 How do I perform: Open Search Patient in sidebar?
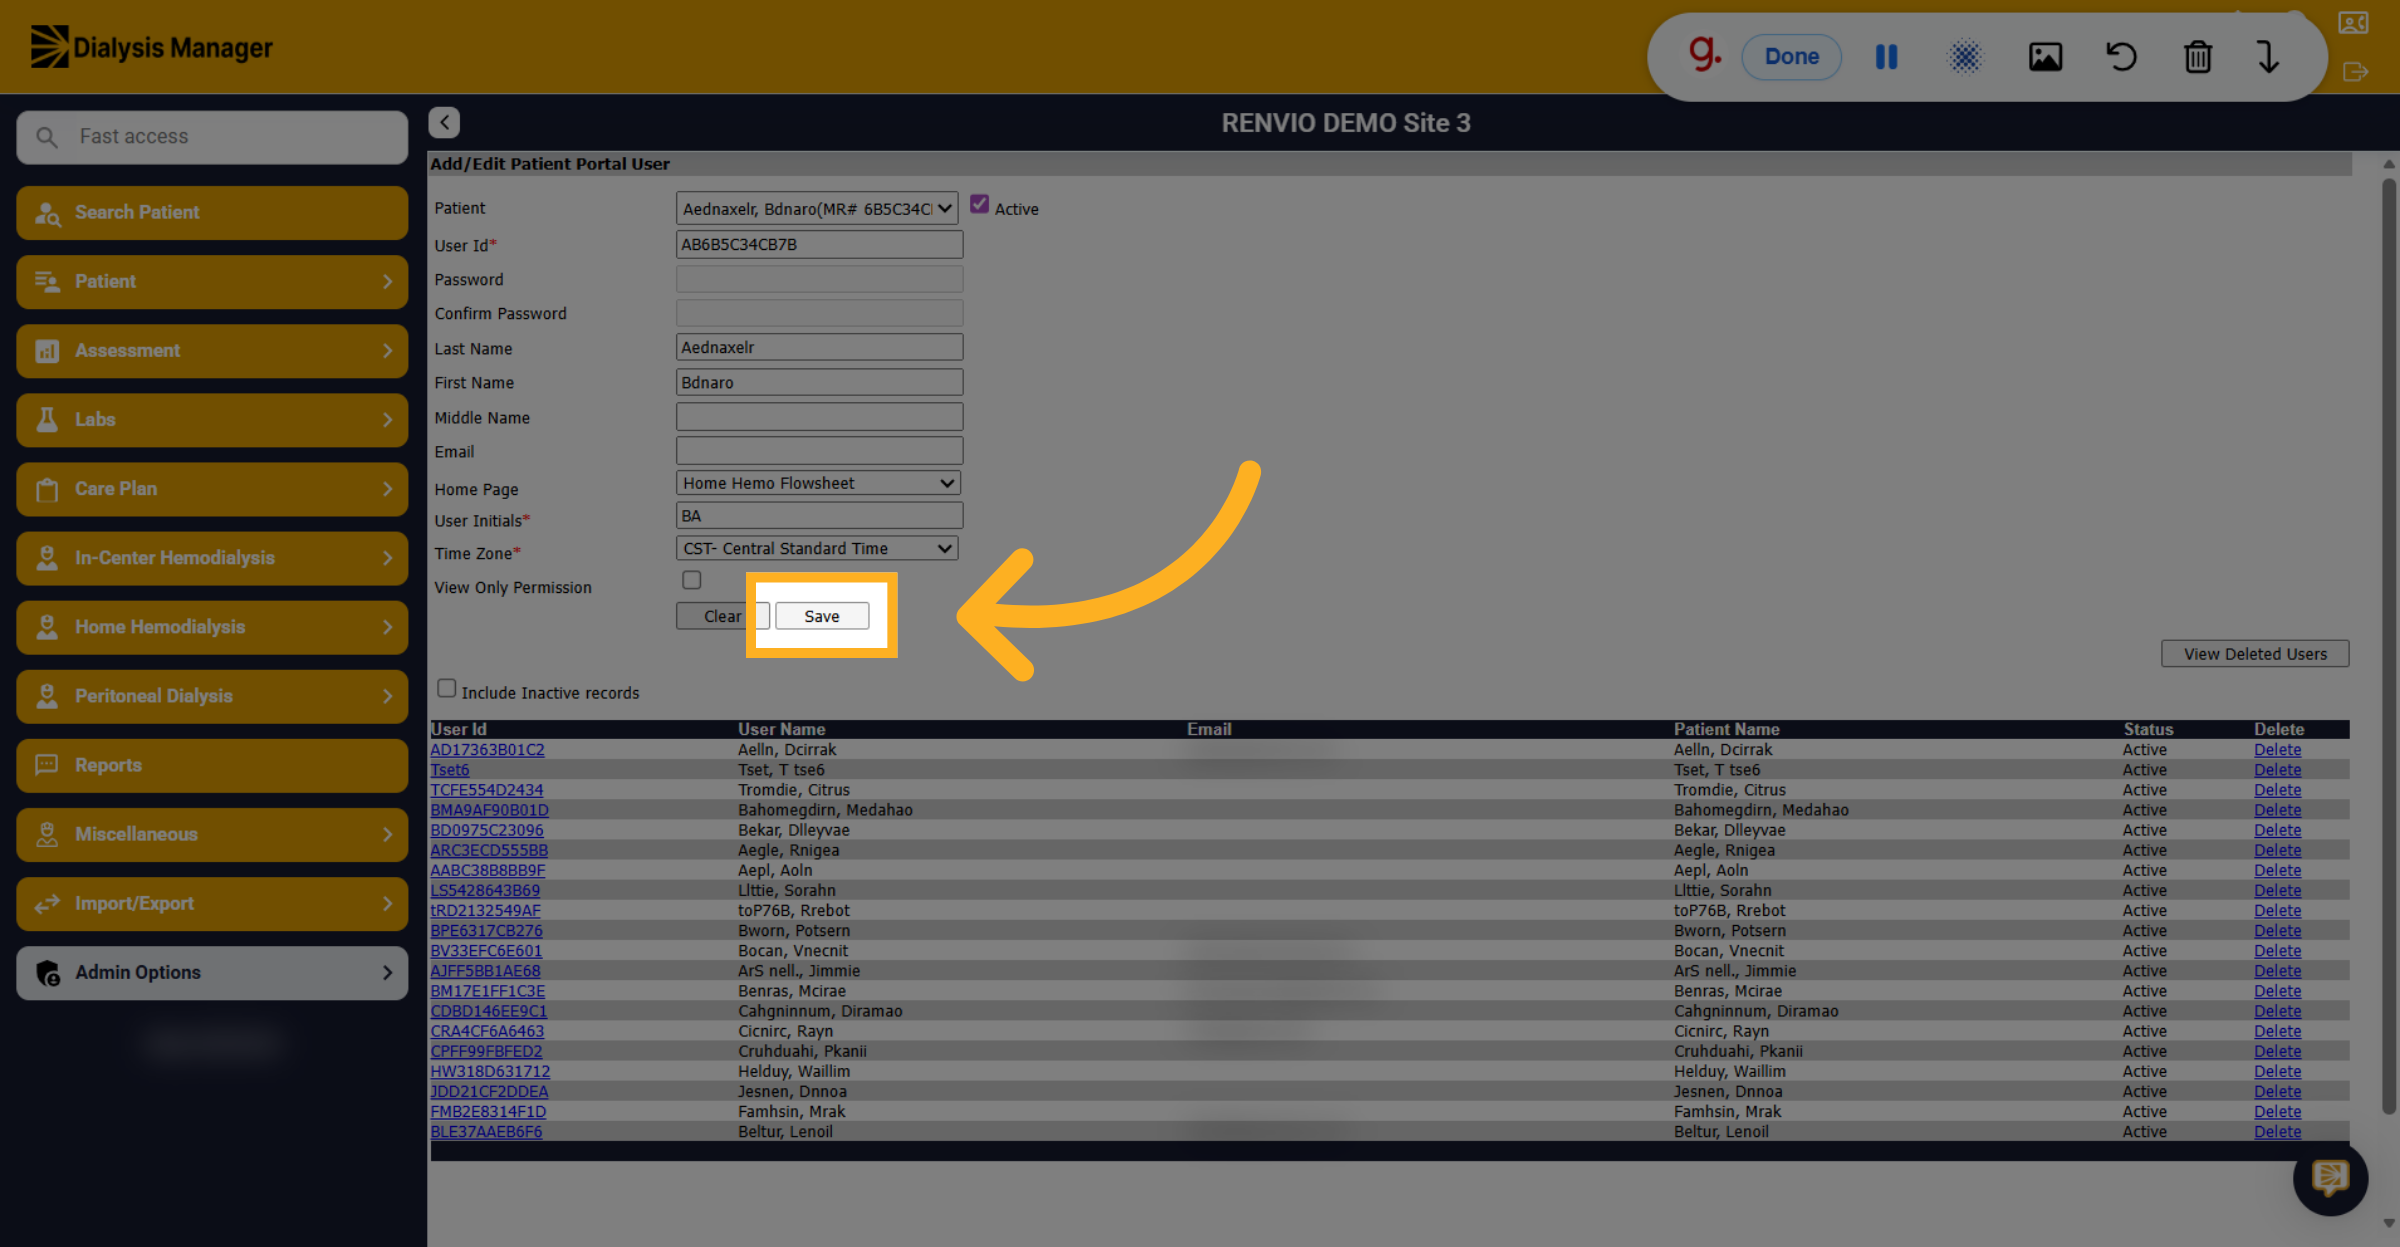(212, 212)
